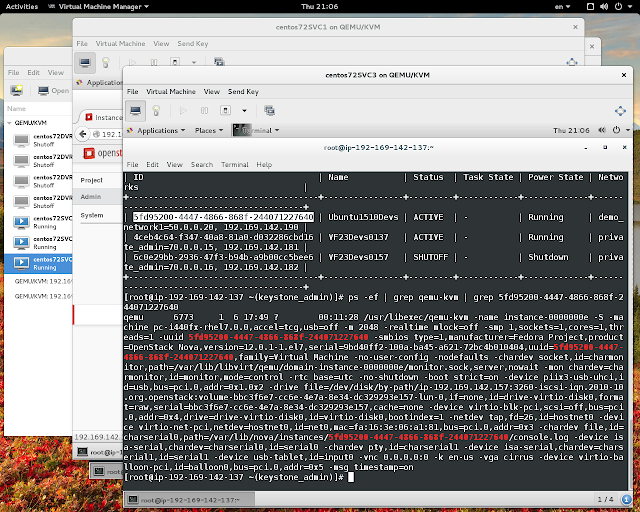The height and width of the screenshot is (512, 640).
Task: Select Project in OpenStack sidebar
Action: [91, 180]
